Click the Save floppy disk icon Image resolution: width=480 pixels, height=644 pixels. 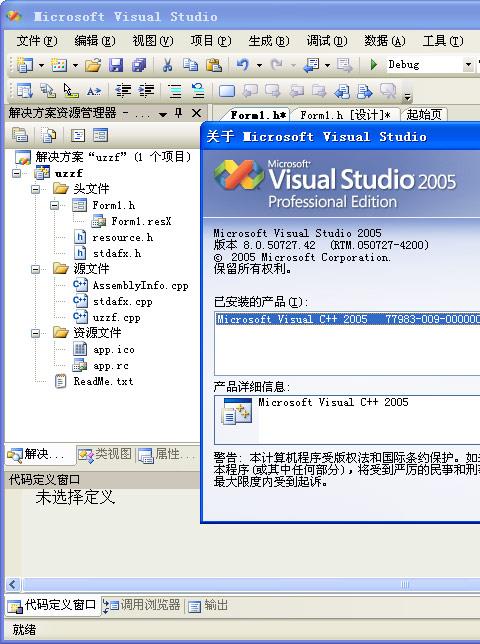tap(116, 65)
